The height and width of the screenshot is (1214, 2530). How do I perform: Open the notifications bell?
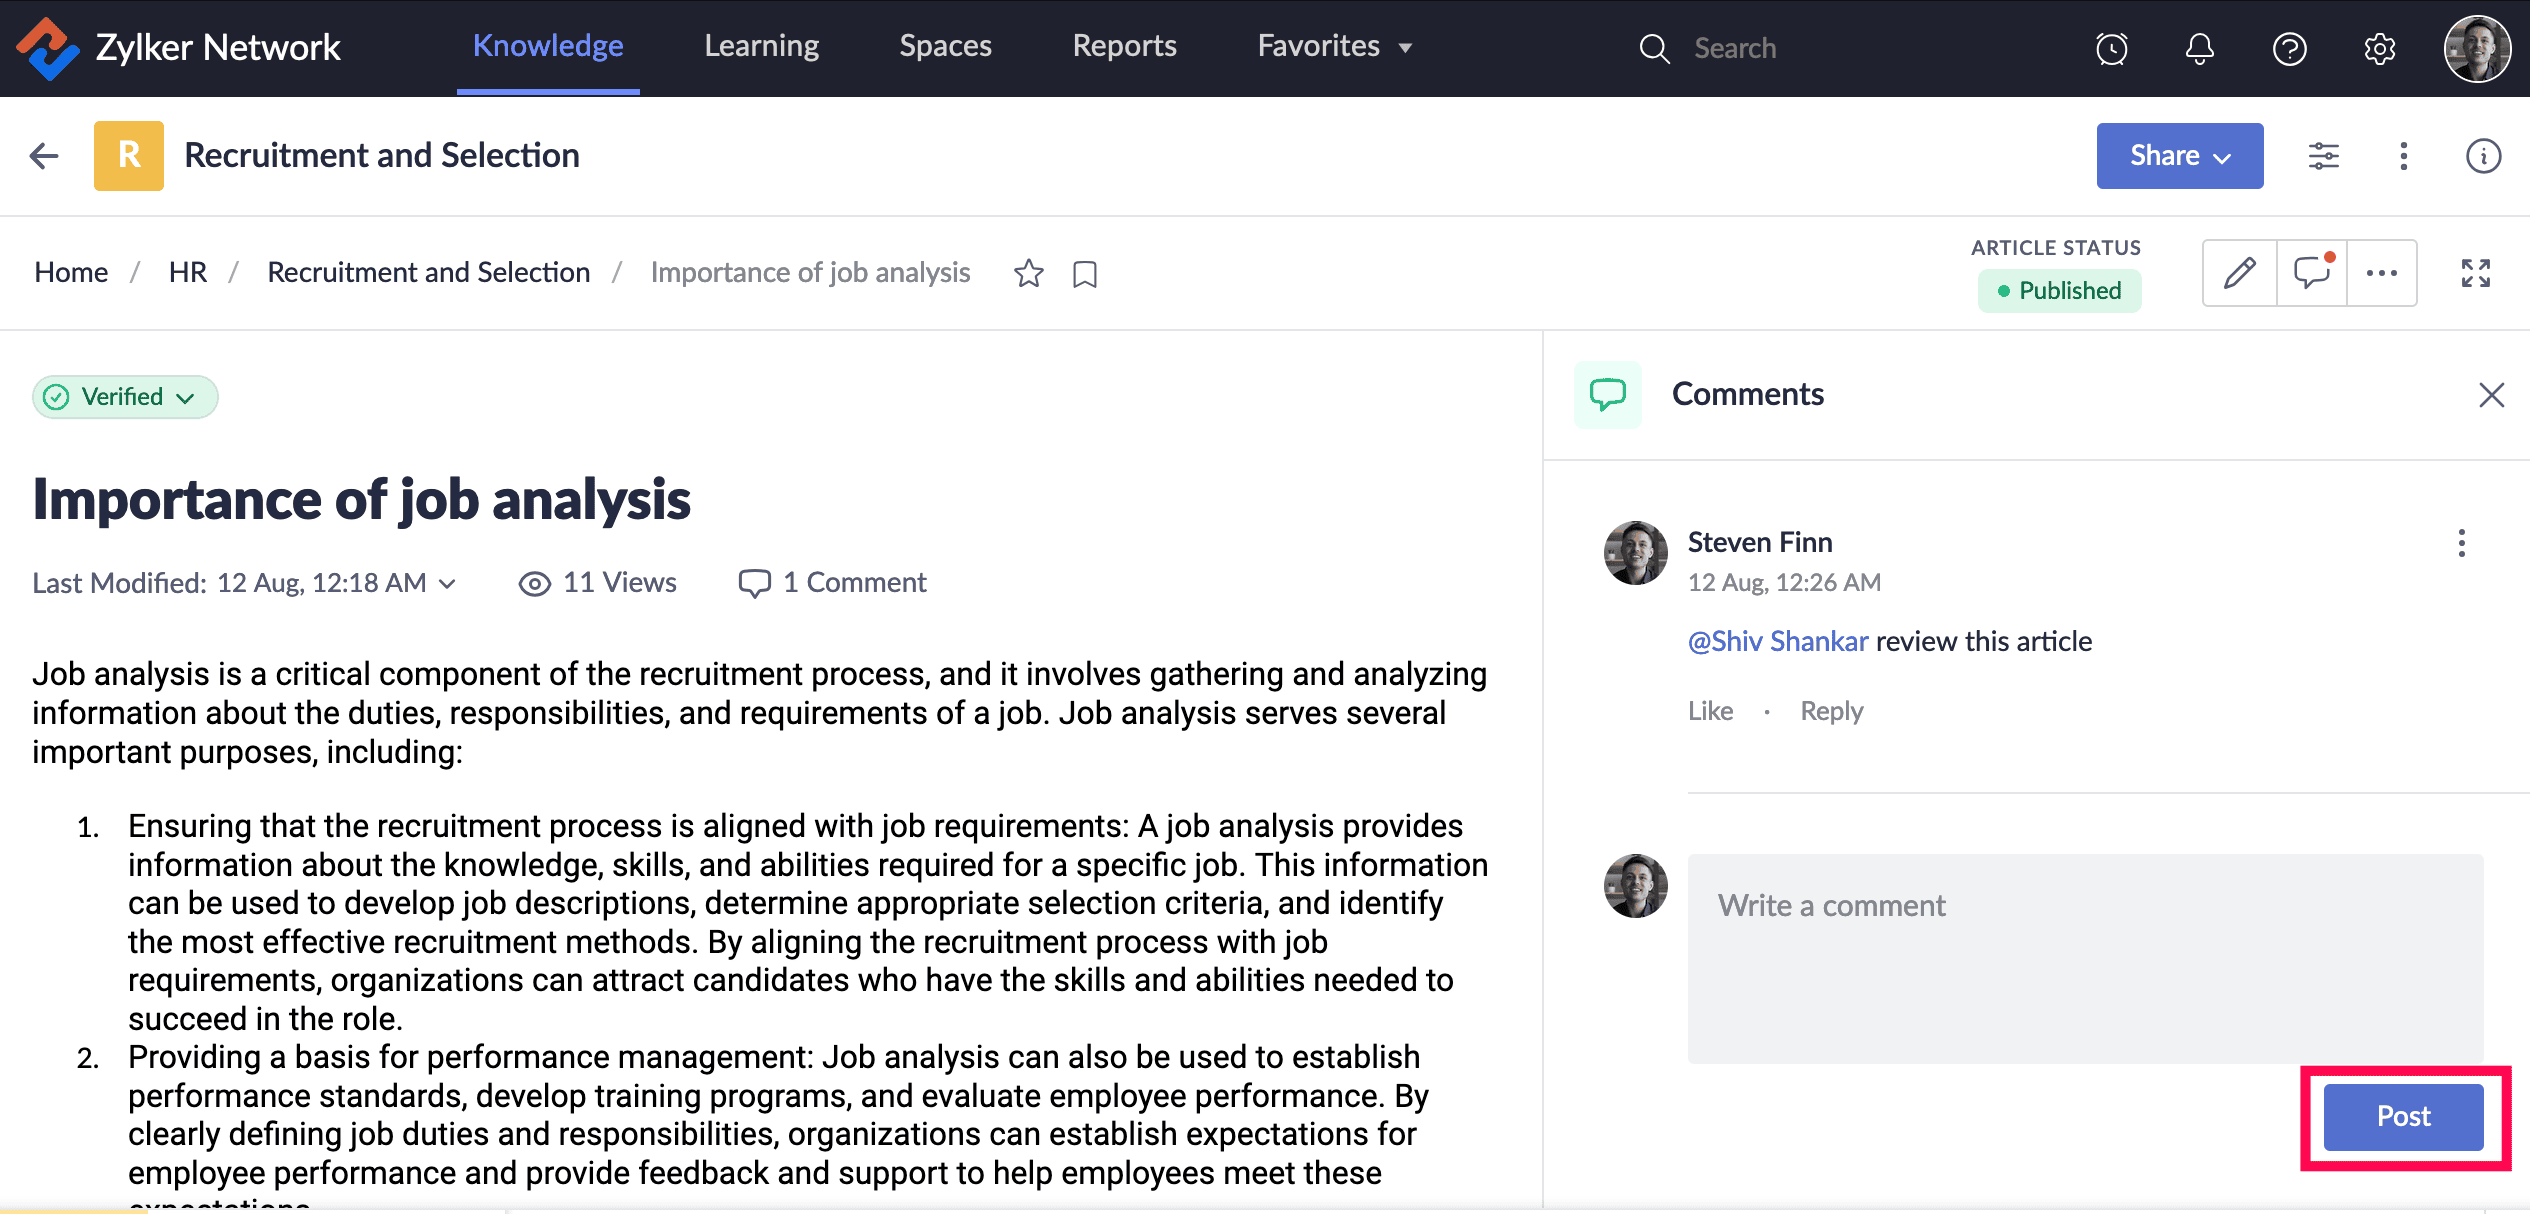tap(2200, 48)
